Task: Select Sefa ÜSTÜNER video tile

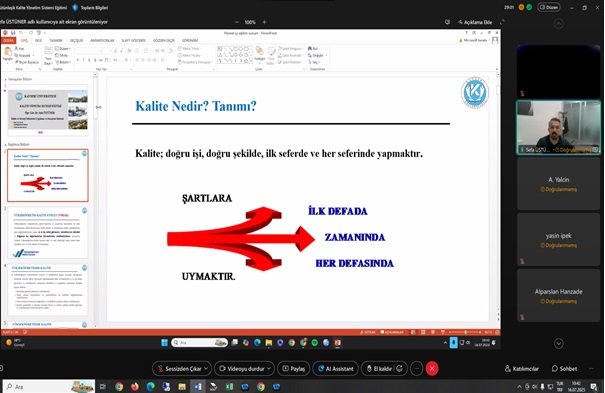Action: point(558,128)
